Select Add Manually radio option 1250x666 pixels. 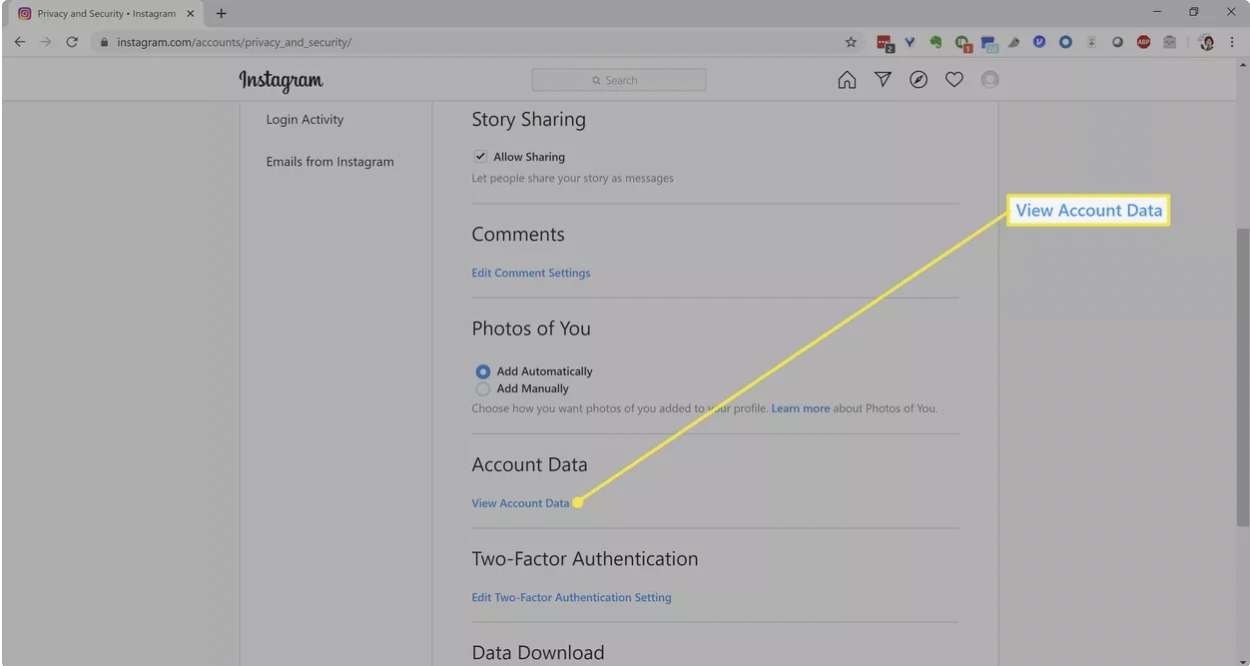coord(483,389)
